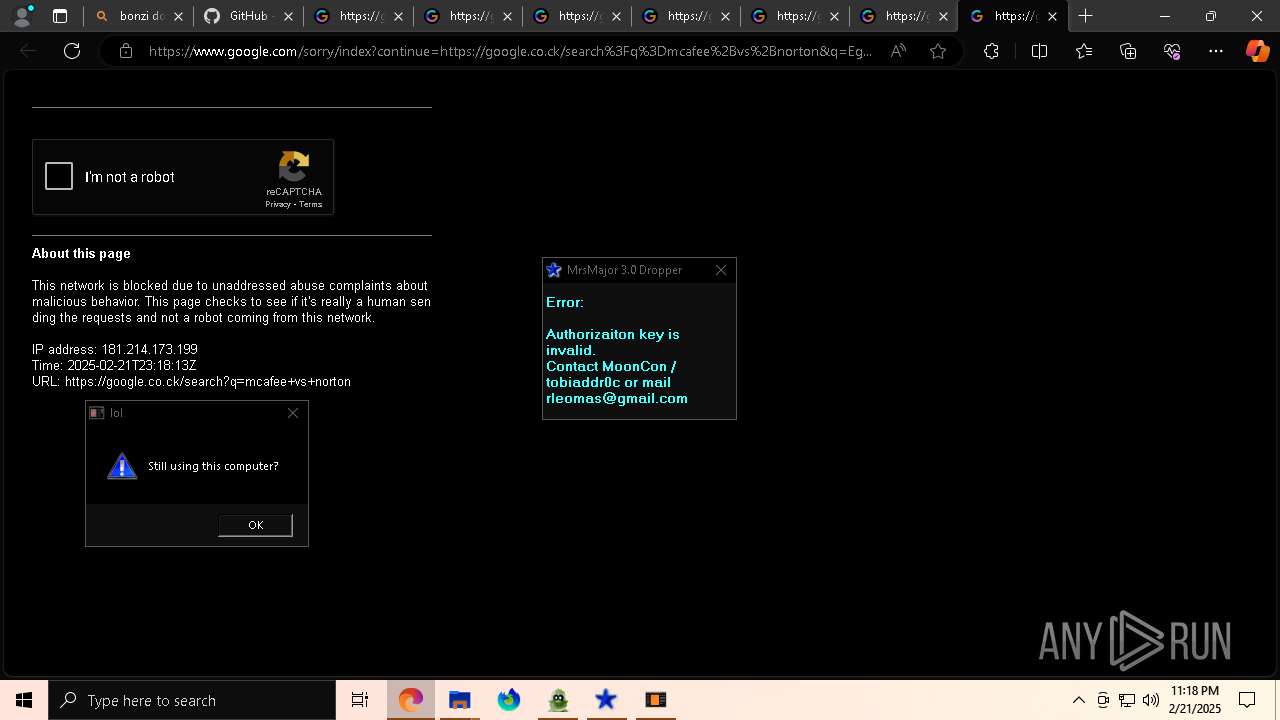Click the meet now tray icon
The height and width of the screenshot is (720, 1280).
(x=1103, y=700)
